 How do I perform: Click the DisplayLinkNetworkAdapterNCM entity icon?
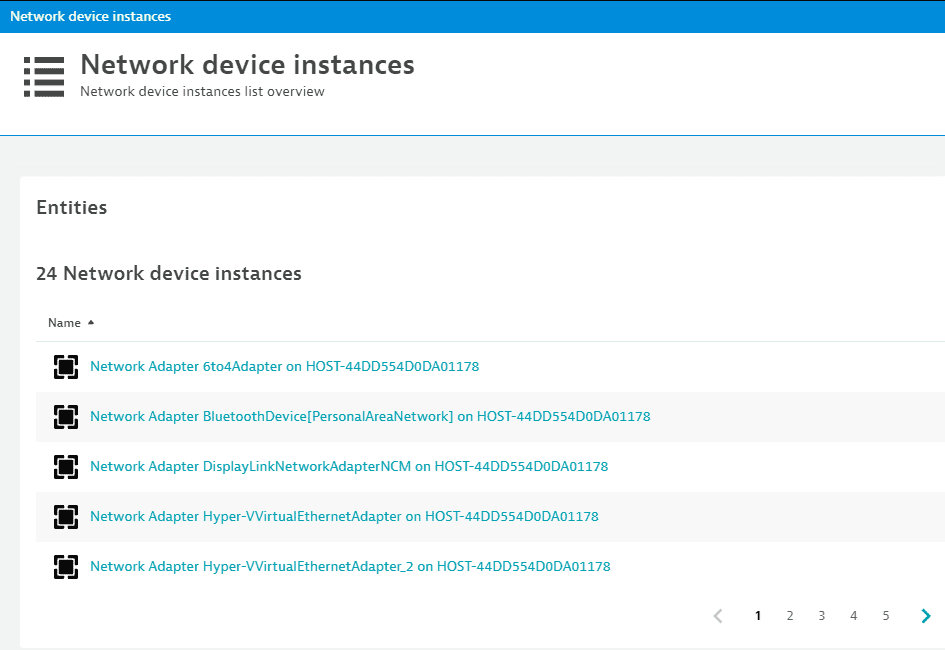(66, 467)
